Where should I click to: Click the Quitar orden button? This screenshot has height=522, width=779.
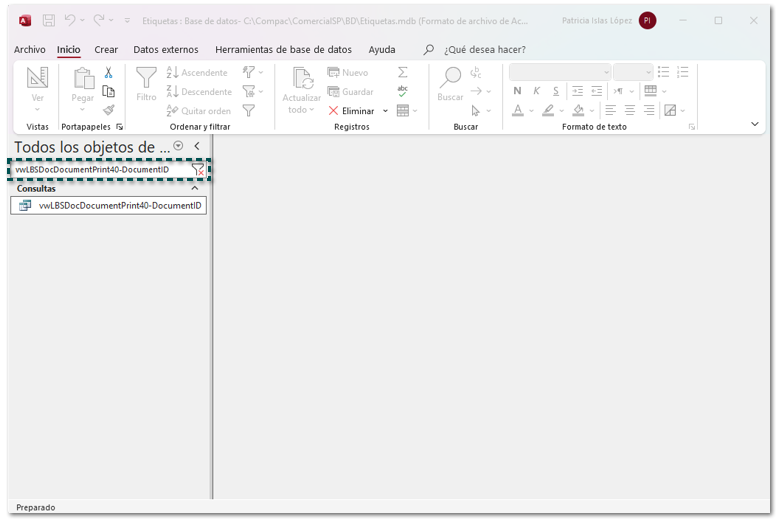[199, 111]
